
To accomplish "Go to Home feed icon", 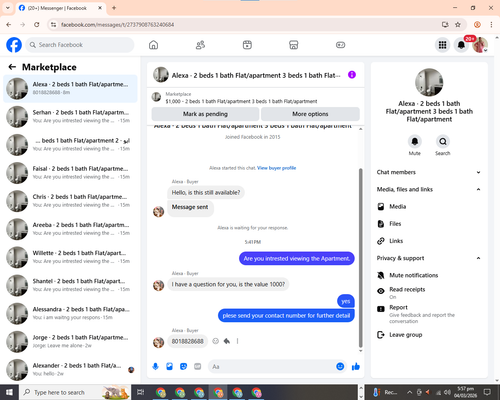I will pyautogui.click(x=153, y=45).
